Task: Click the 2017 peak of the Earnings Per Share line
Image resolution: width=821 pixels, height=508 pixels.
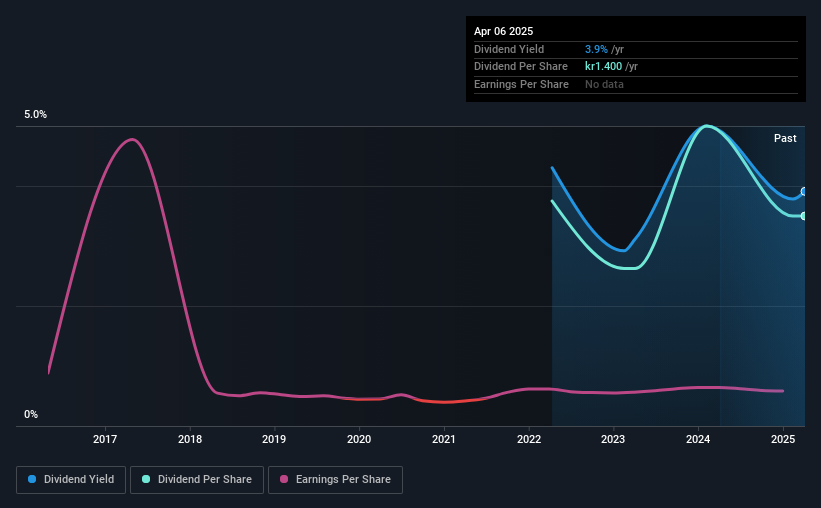Action: (132, 139)
